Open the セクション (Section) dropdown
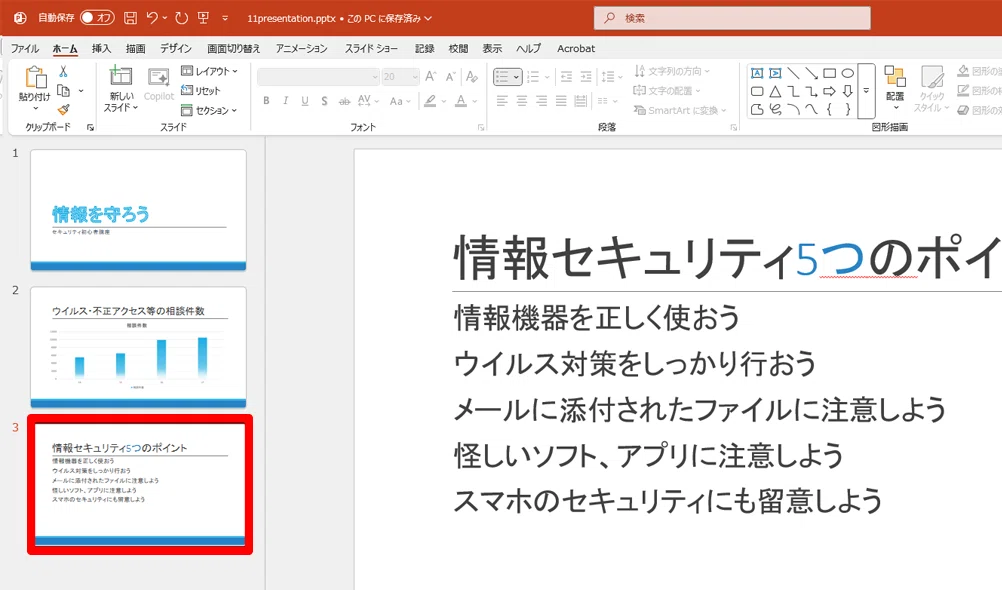The image size is (1002, 590). (210, 111)
